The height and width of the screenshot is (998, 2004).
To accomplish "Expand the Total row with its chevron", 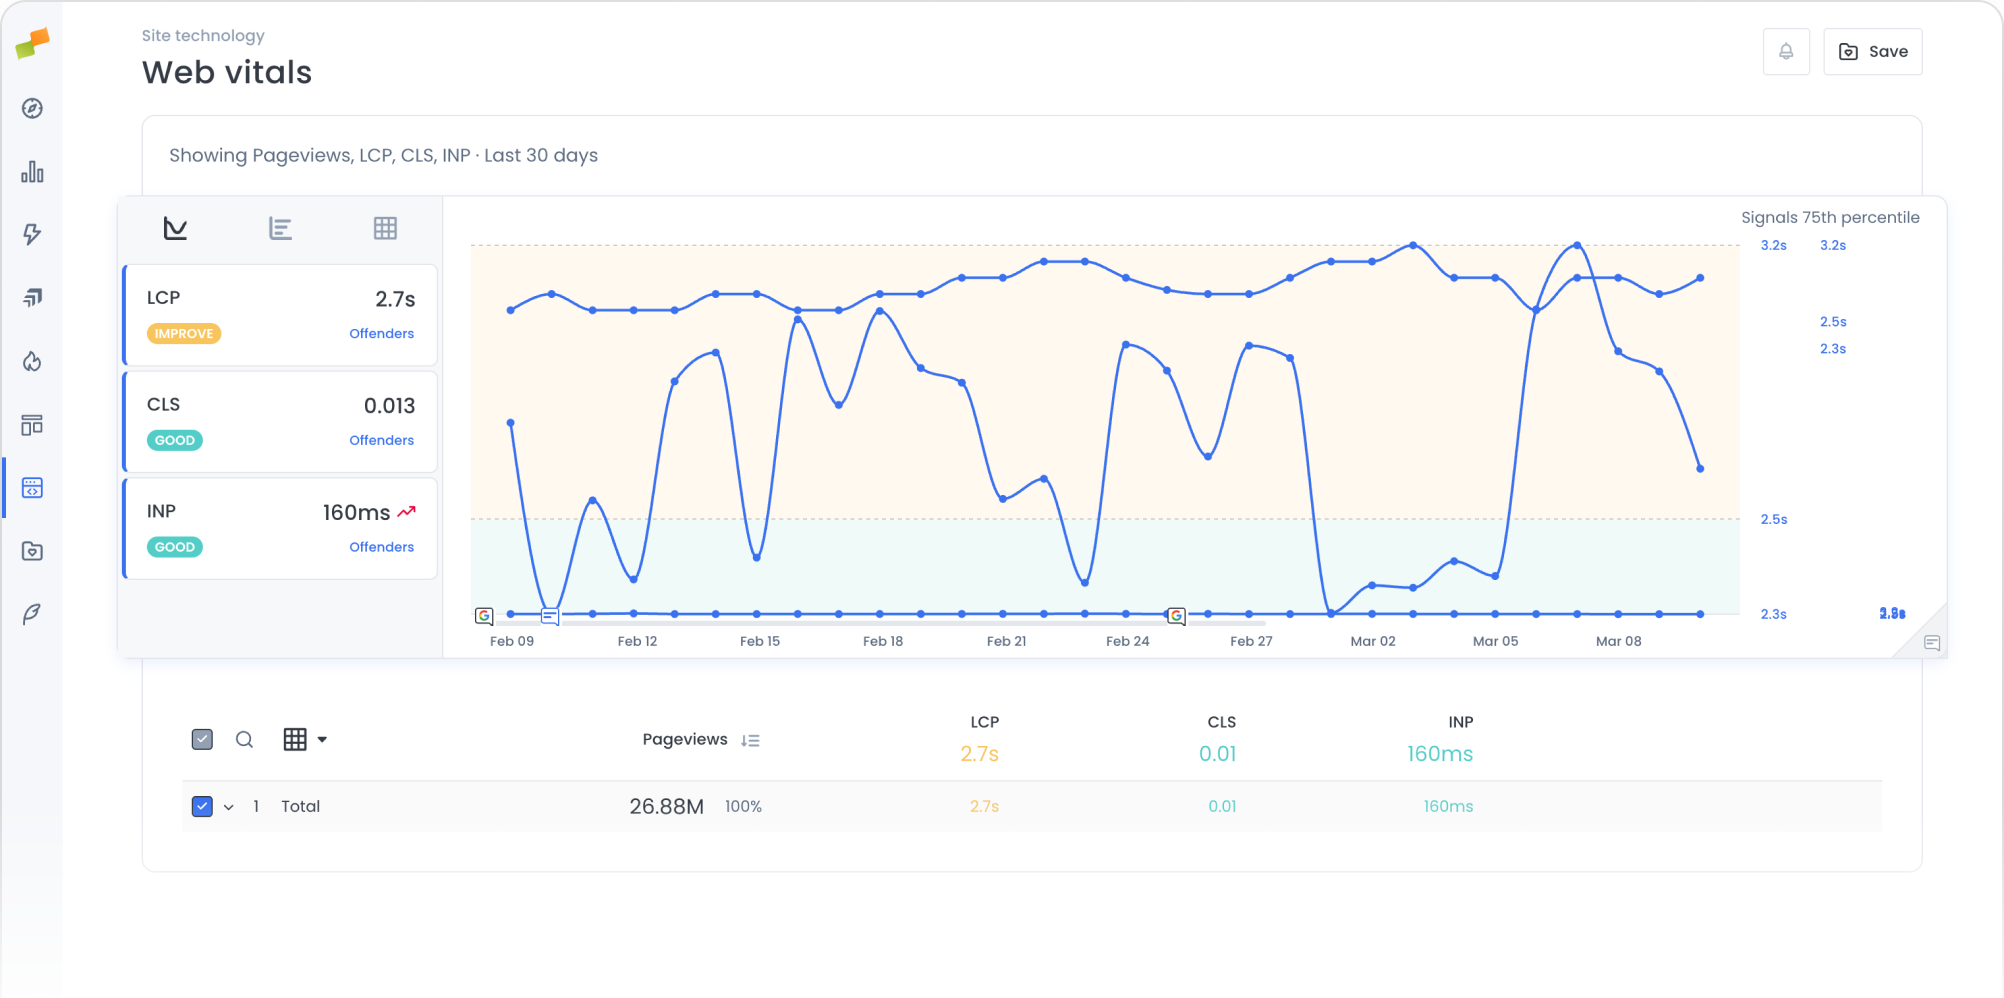I will click(228, 806).
